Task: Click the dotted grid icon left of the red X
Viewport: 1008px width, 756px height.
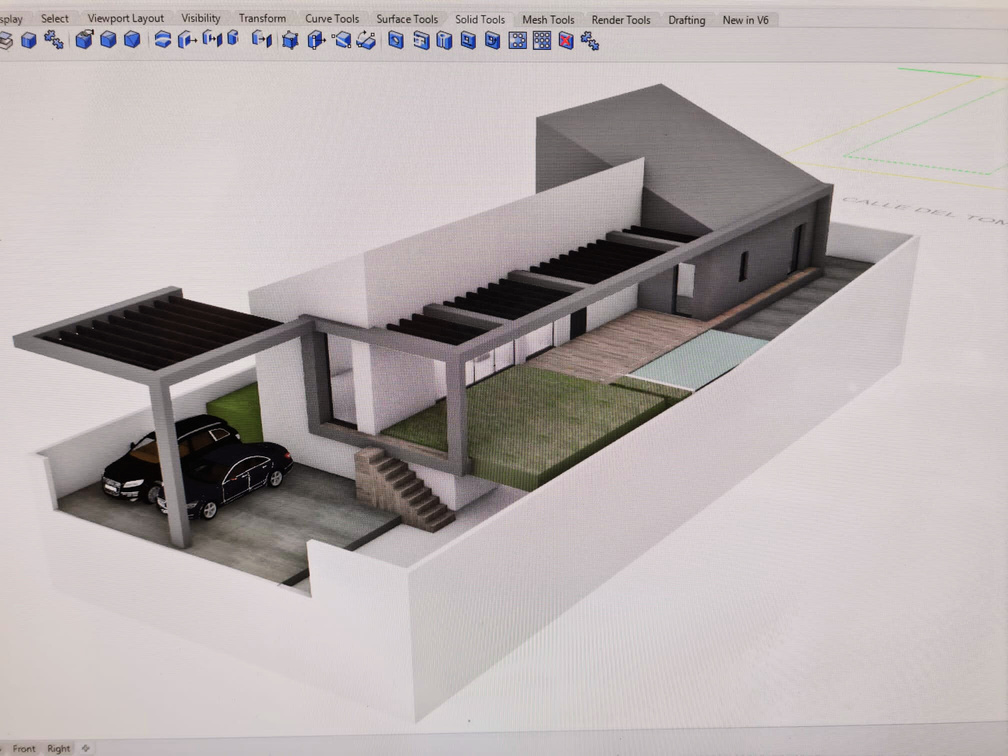Action: [542, 41]
